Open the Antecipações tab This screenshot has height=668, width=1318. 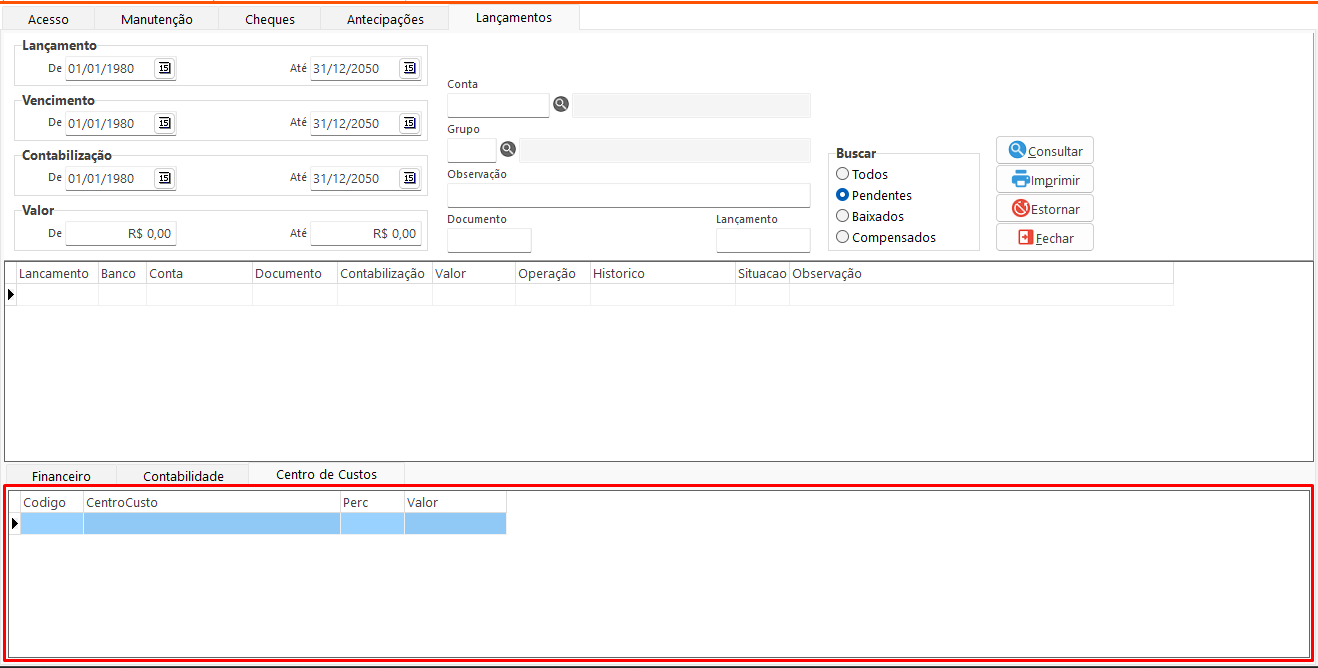[x=385, y=19]
